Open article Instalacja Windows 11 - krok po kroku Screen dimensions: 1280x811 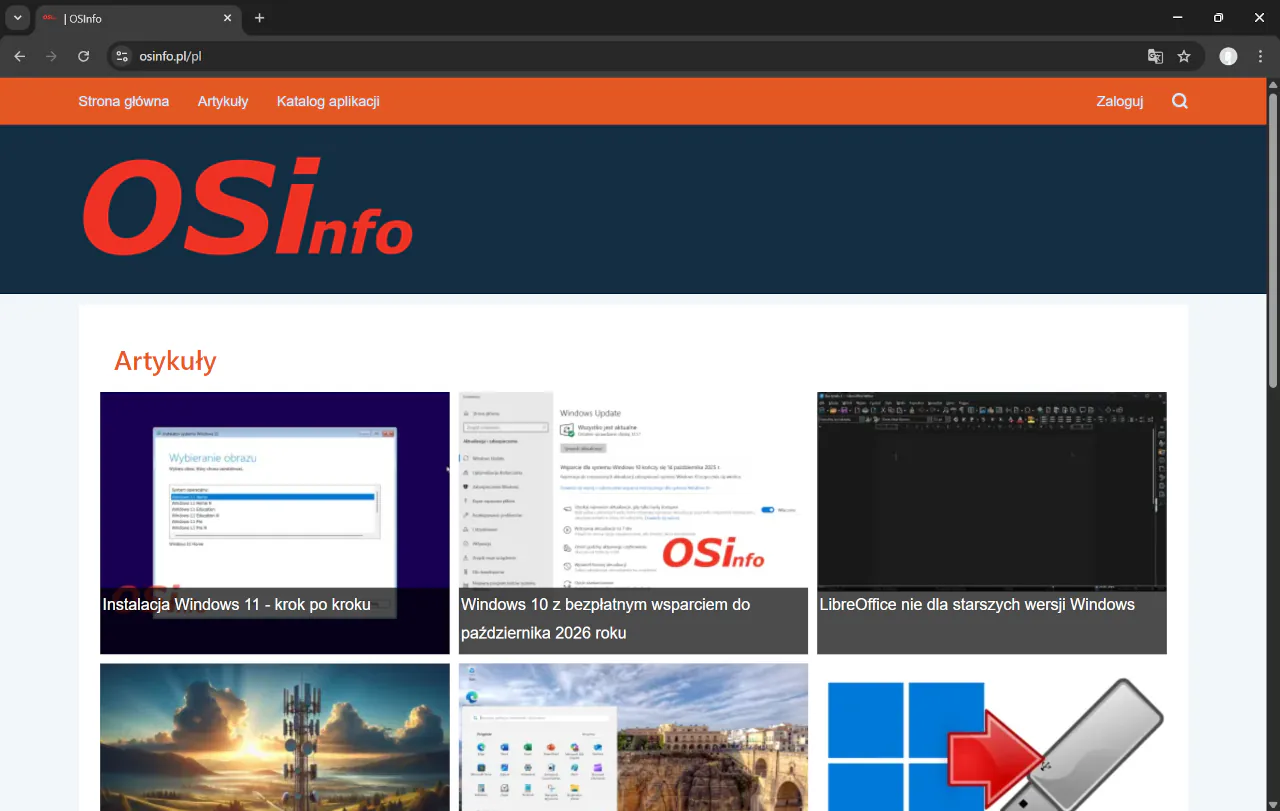point(237,604)
